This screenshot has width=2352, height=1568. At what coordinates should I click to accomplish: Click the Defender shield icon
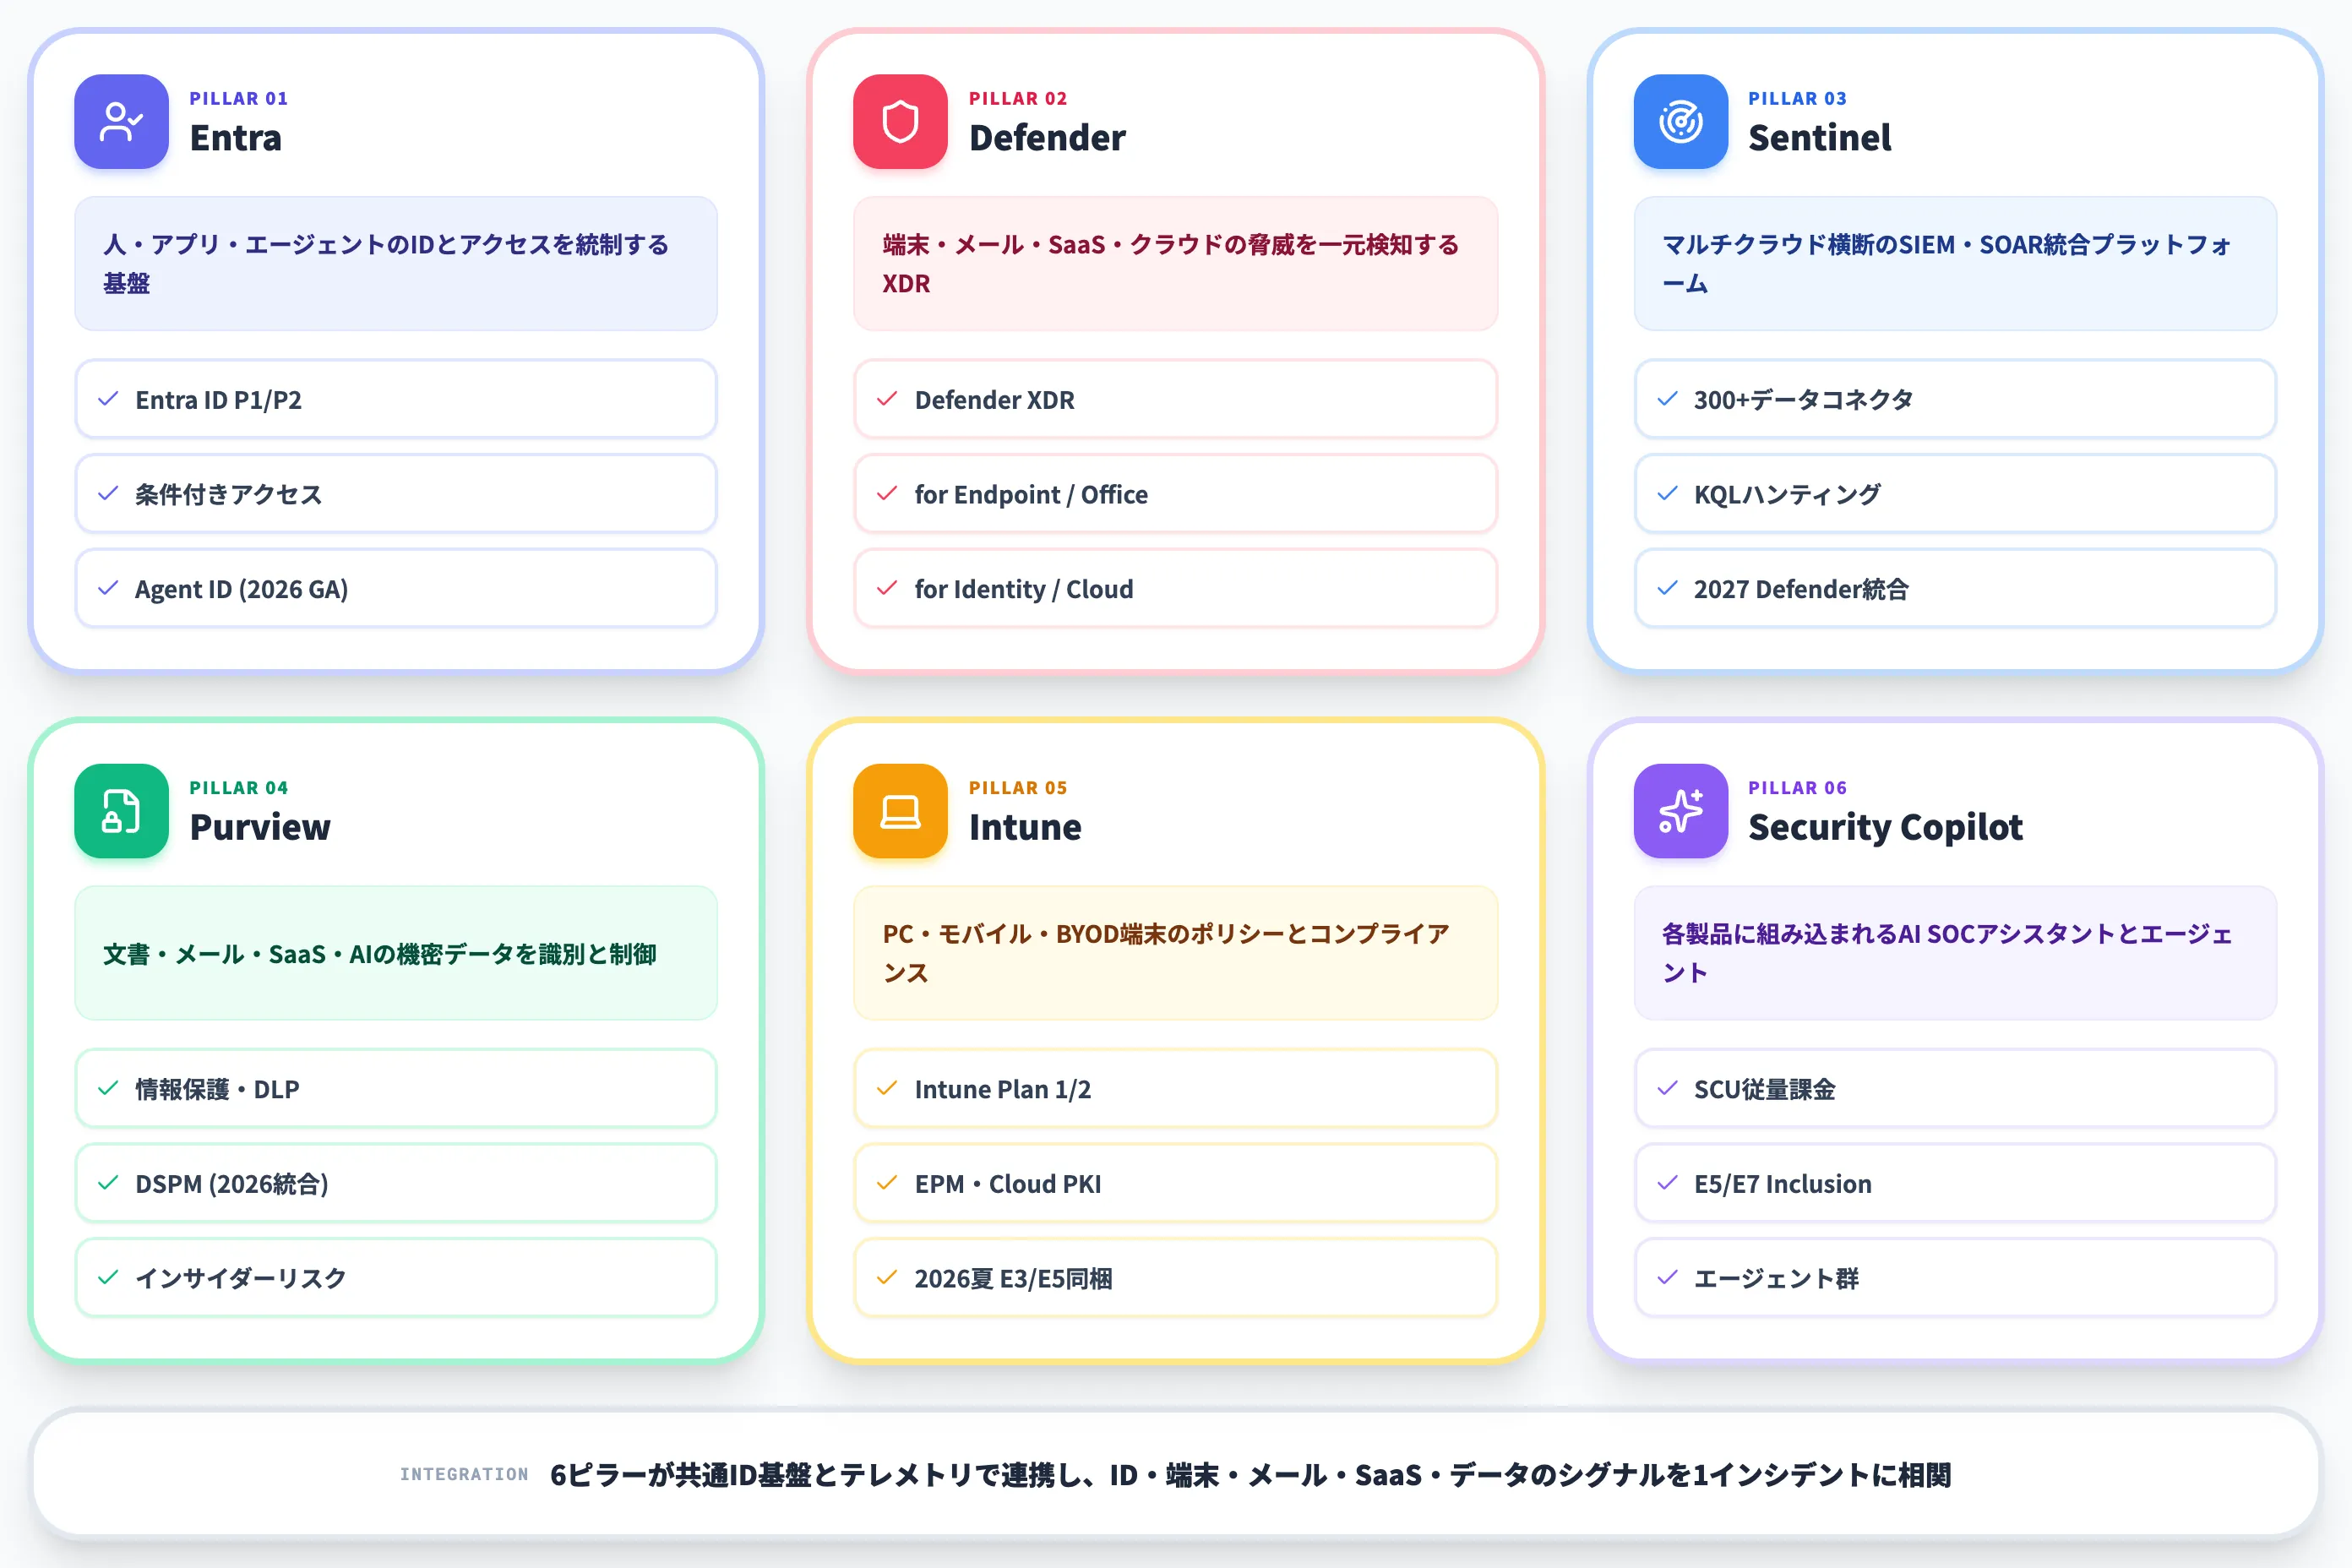[x=900, y=121]
